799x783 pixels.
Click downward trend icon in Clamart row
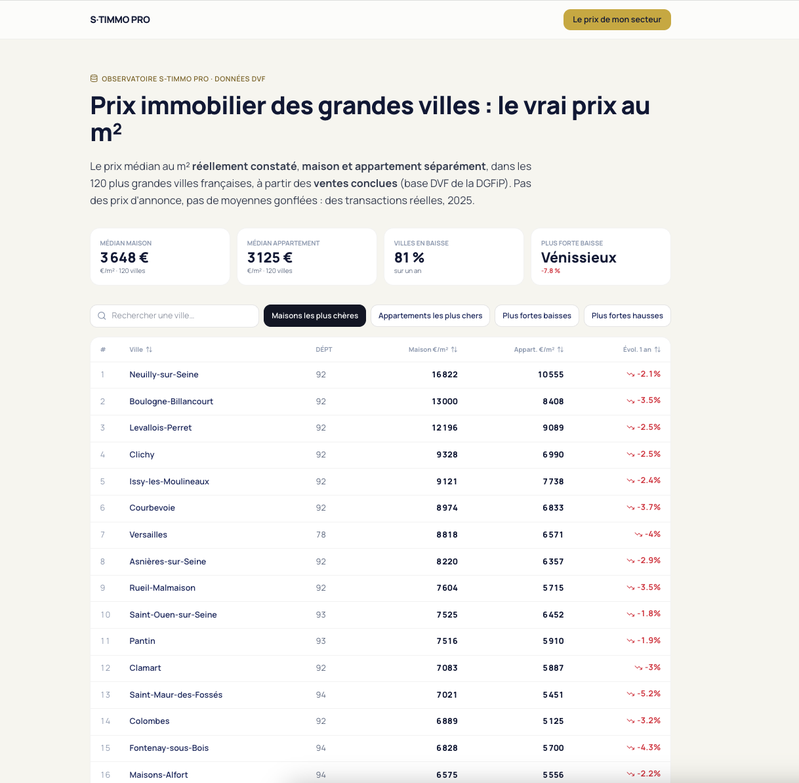point(638,667)
